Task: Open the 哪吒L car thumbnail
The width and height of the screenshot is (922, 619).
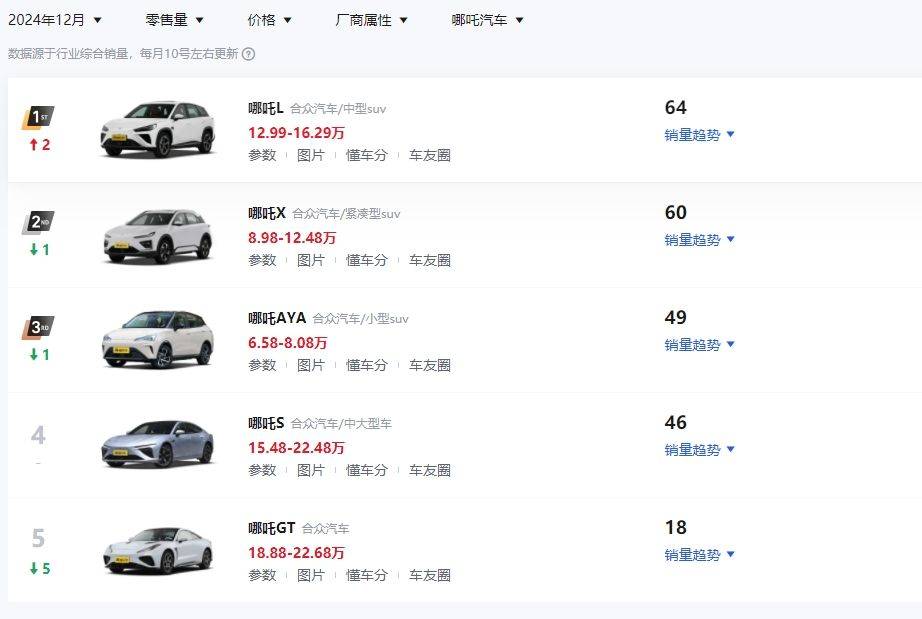Action: pyautogui.click(x=158, y=129)
